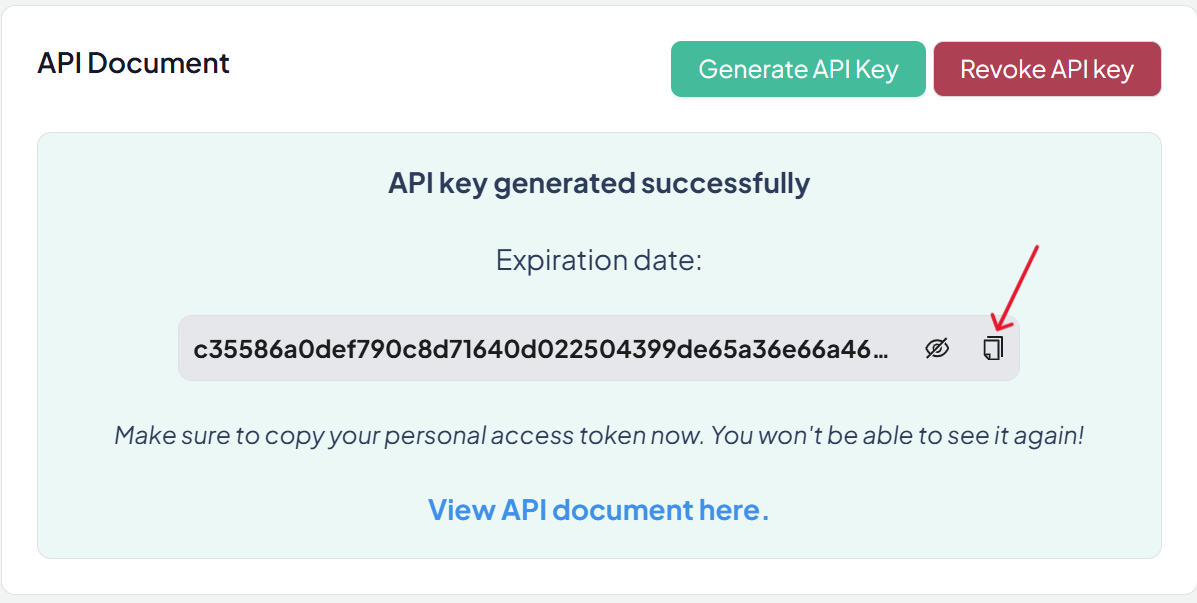Click the green Generate API Key button

pyautogui.click(x=798, y=69)
